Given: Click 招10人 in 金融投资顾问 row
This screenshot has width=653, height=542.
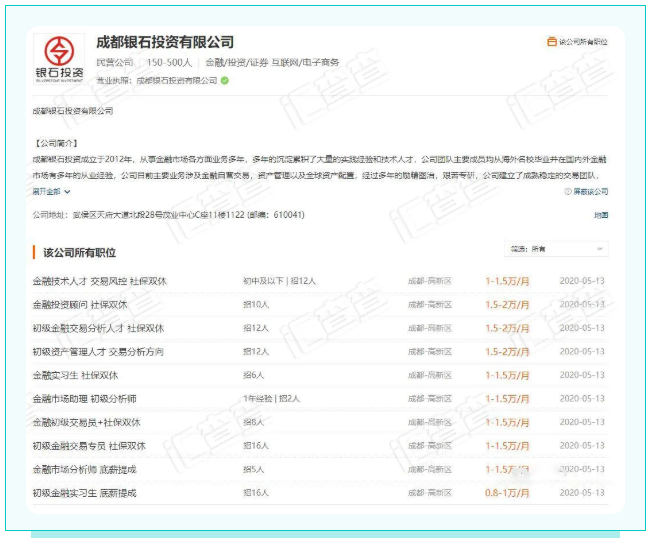Looking at the screenshot, I should click(256, 305).
